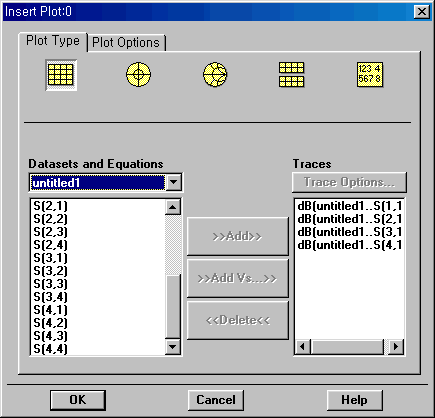Switch to the Plot Options tab
The height and width of the screenshot is (418, 435).
click(126, 43)
